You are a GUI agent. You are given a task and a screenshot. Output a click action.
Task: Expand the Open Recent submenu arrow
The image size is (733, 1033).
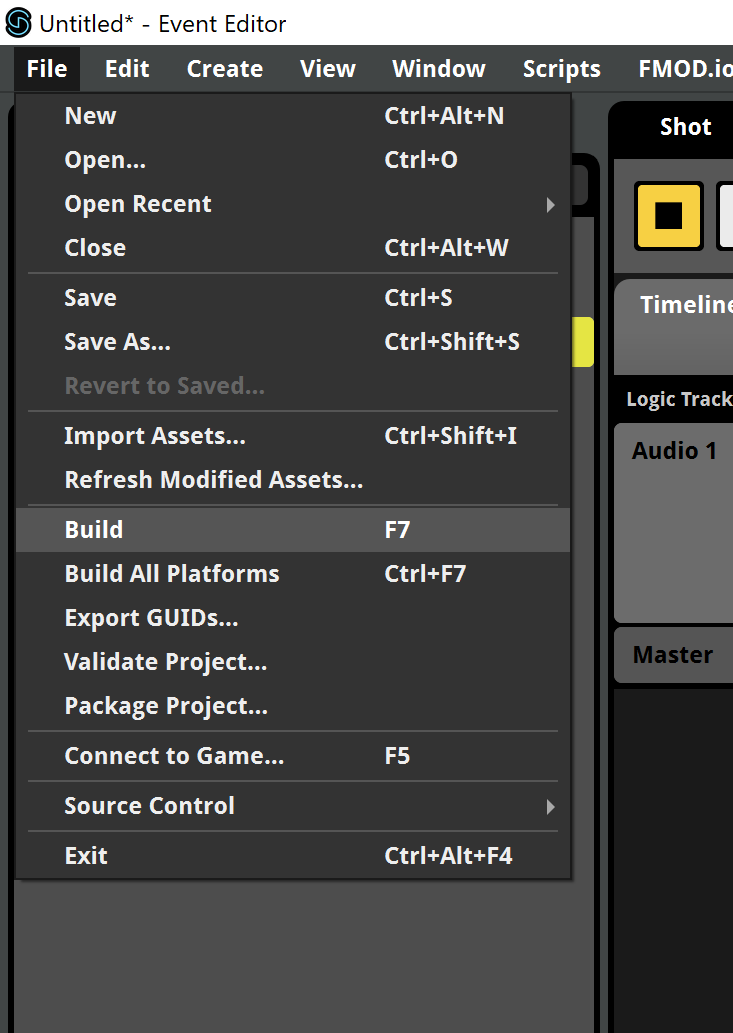(x=550, y=205)
